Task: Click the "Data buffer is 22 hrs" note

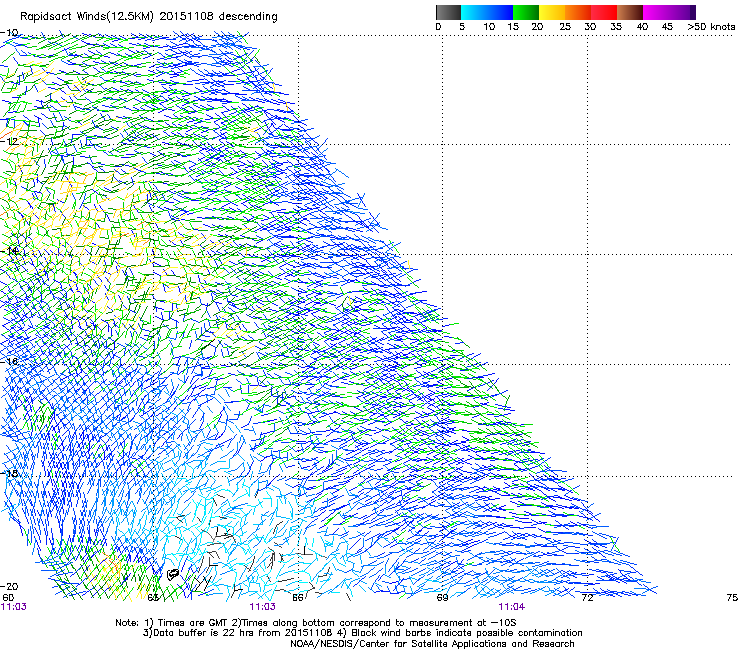Action: coord(238,633)
